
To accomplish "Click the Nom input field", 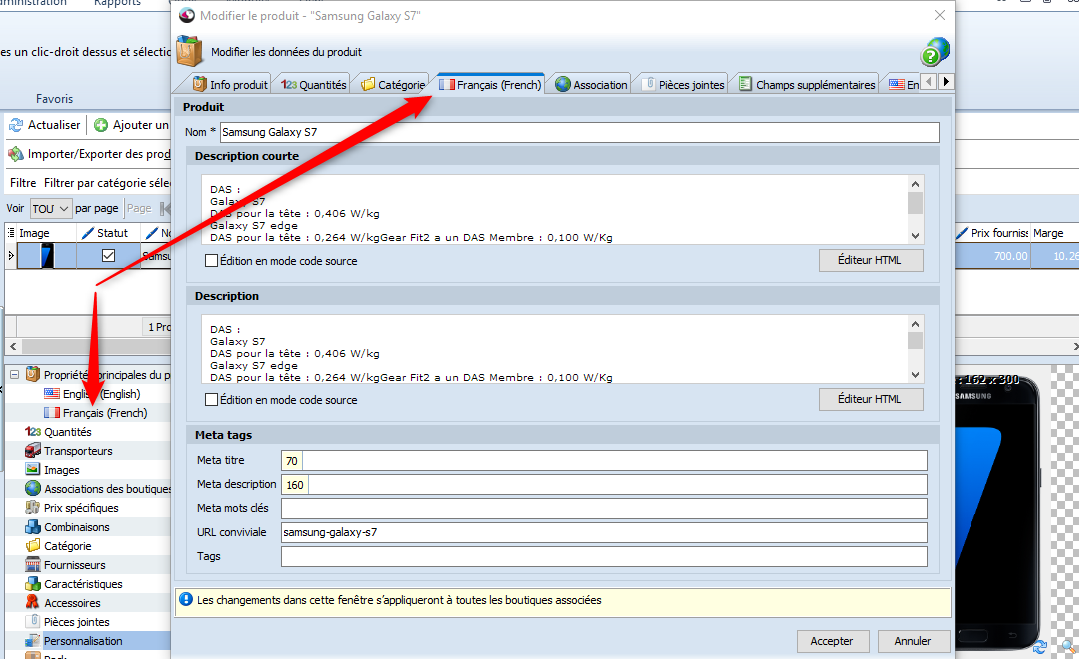I will 579,132.
